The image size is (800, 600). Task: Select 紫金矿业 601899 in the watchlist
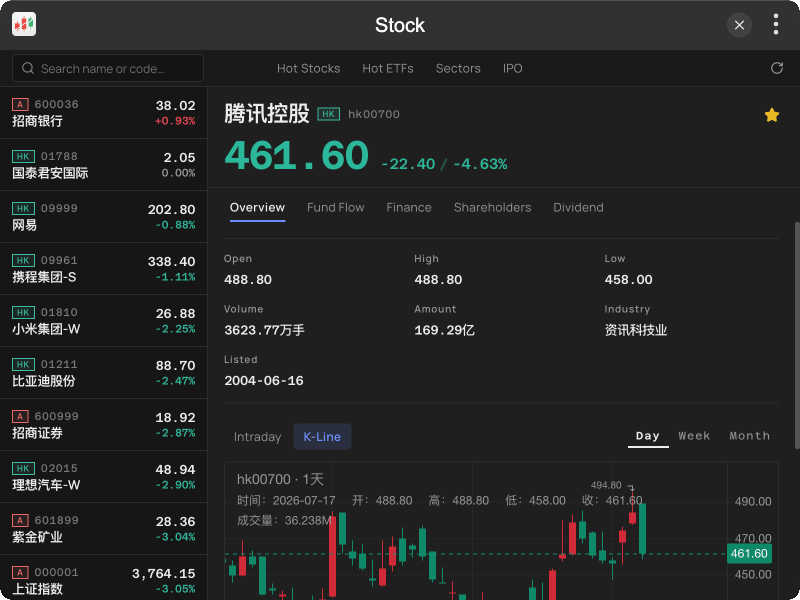(104, 529)
